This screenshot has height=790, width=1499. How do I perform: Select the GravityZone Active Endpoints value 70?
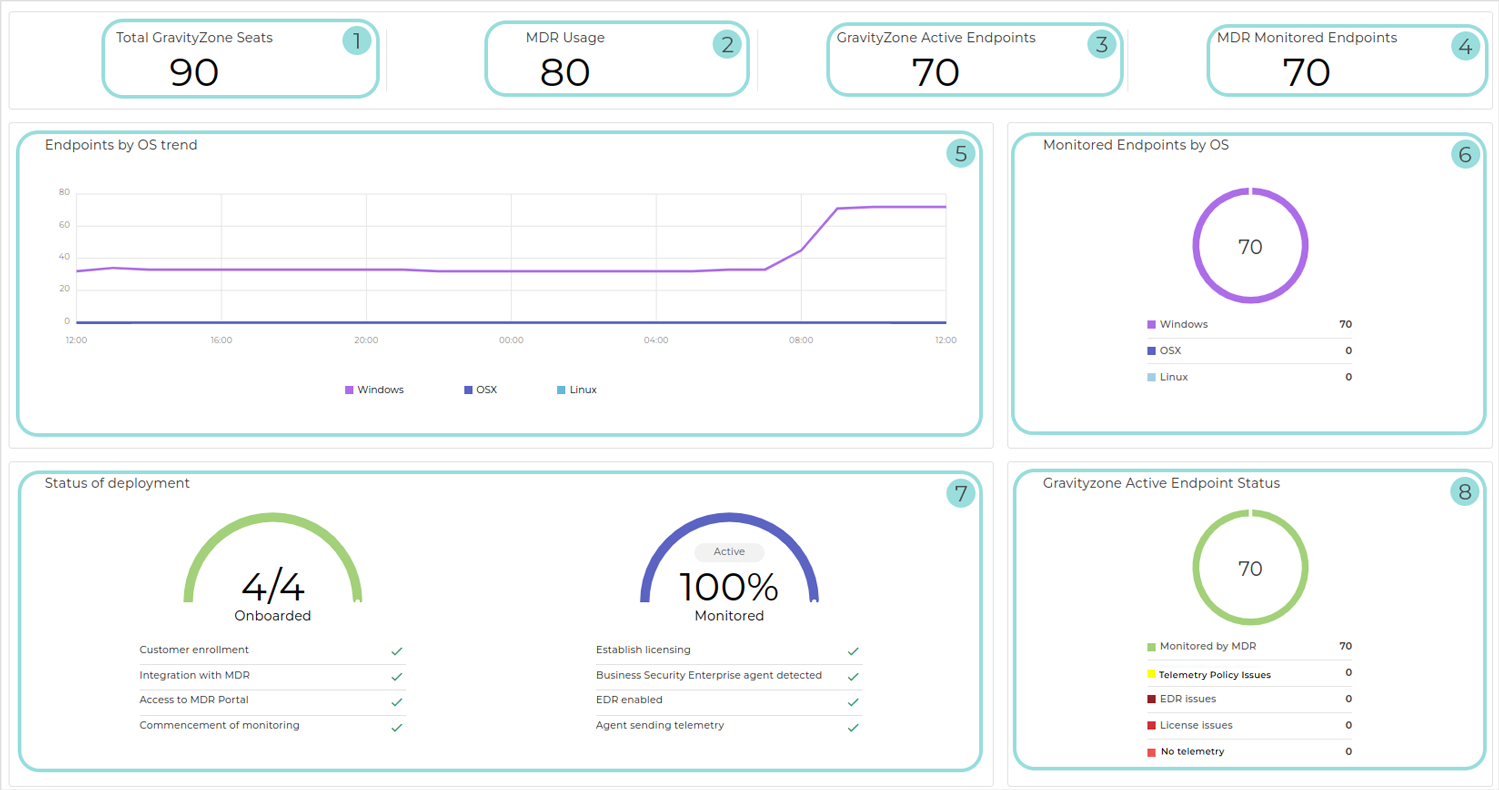(x=935, y=73)
